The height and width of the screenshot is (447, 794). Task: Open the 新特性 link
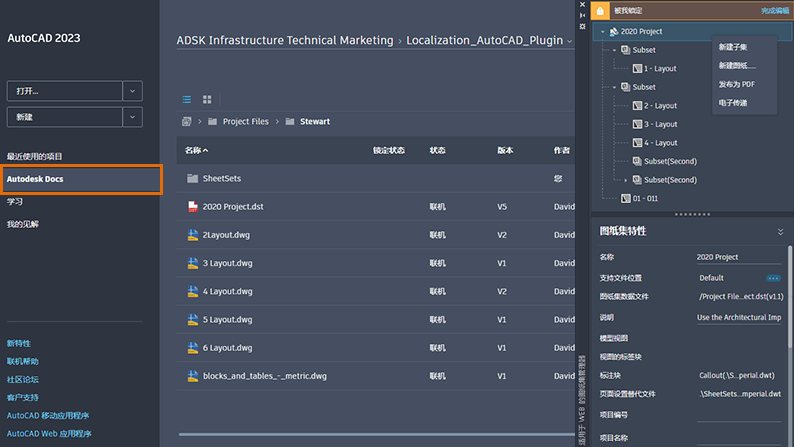(19, 343)
